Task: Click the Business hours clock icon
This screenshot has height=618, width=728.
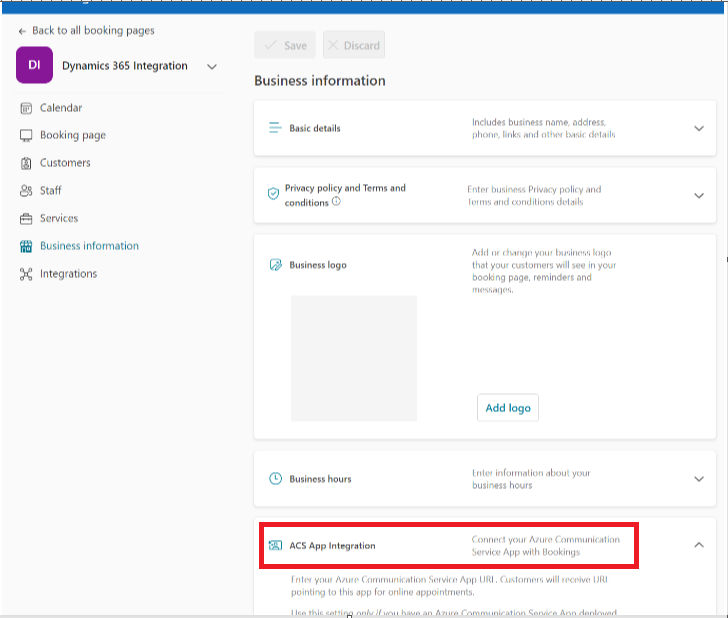Action: click(275, 478)
